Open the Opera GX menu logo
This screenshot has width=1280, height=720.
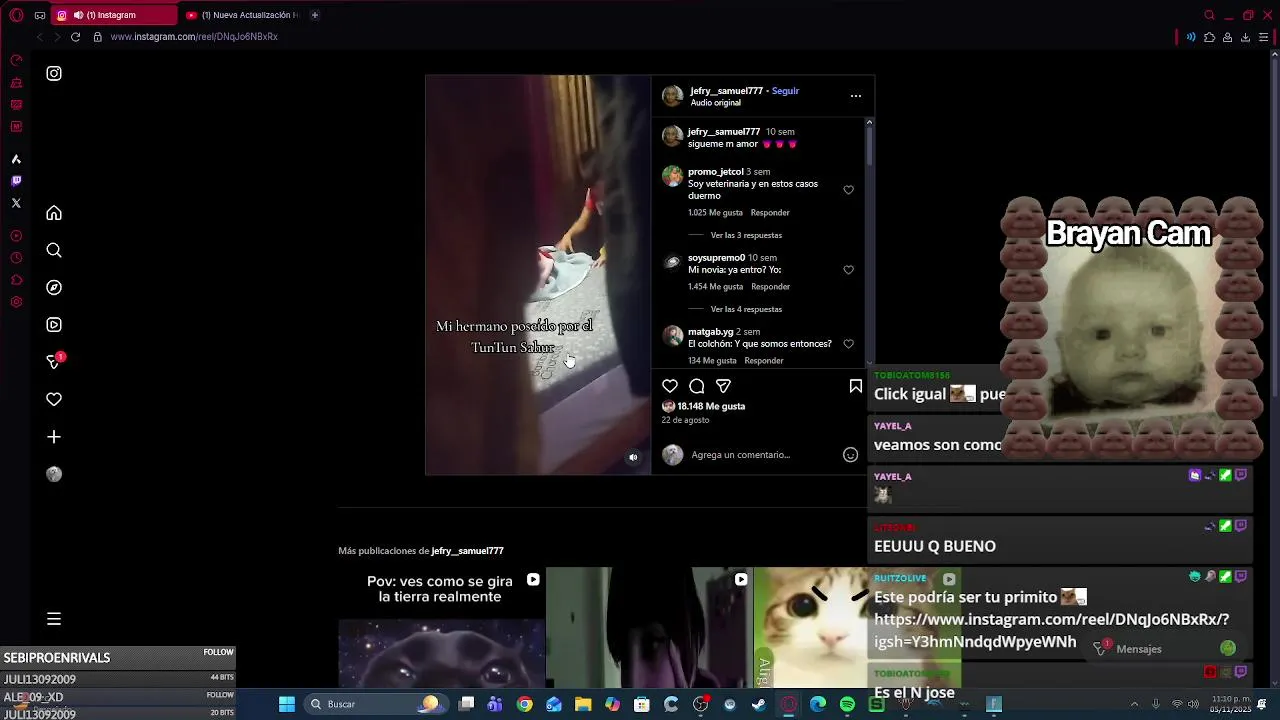[x=16, y=15]
